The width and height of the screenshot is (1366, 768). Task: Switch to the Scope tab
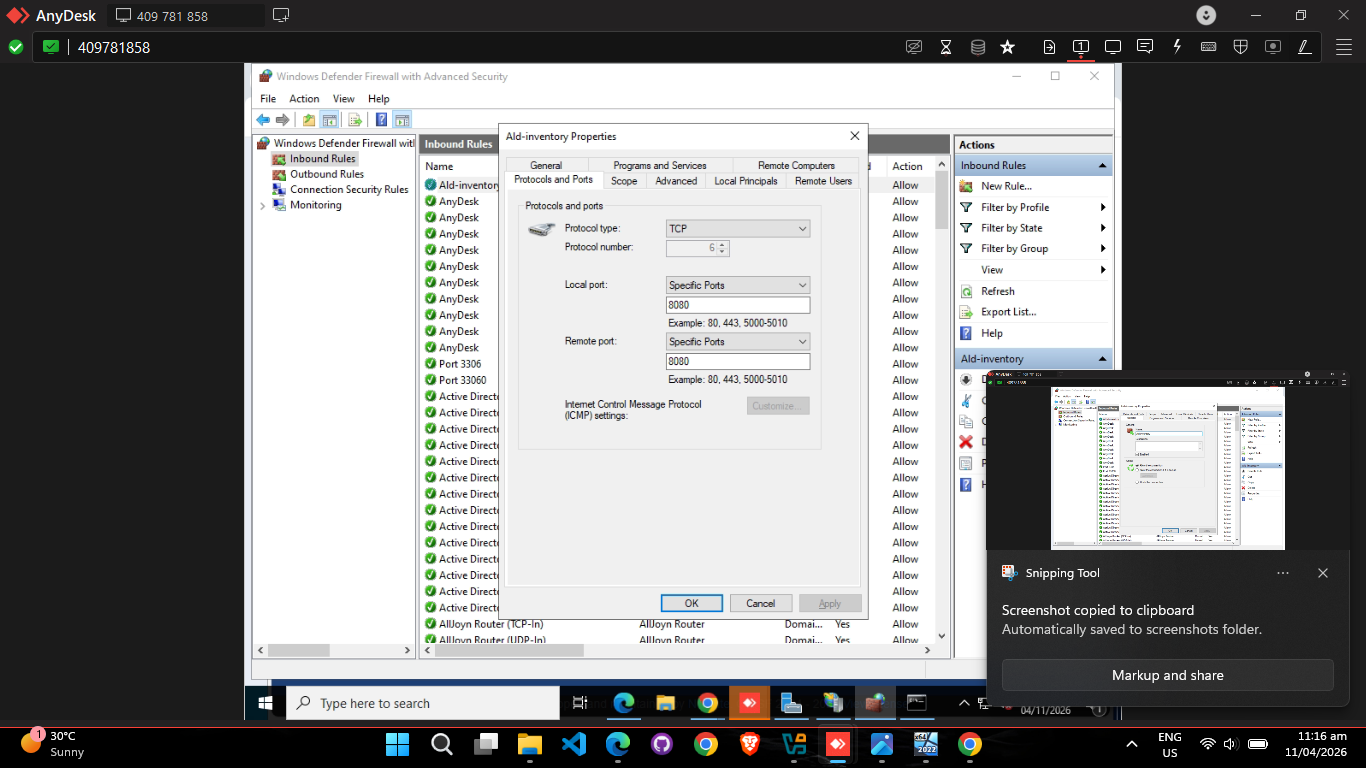click(624, 181)
